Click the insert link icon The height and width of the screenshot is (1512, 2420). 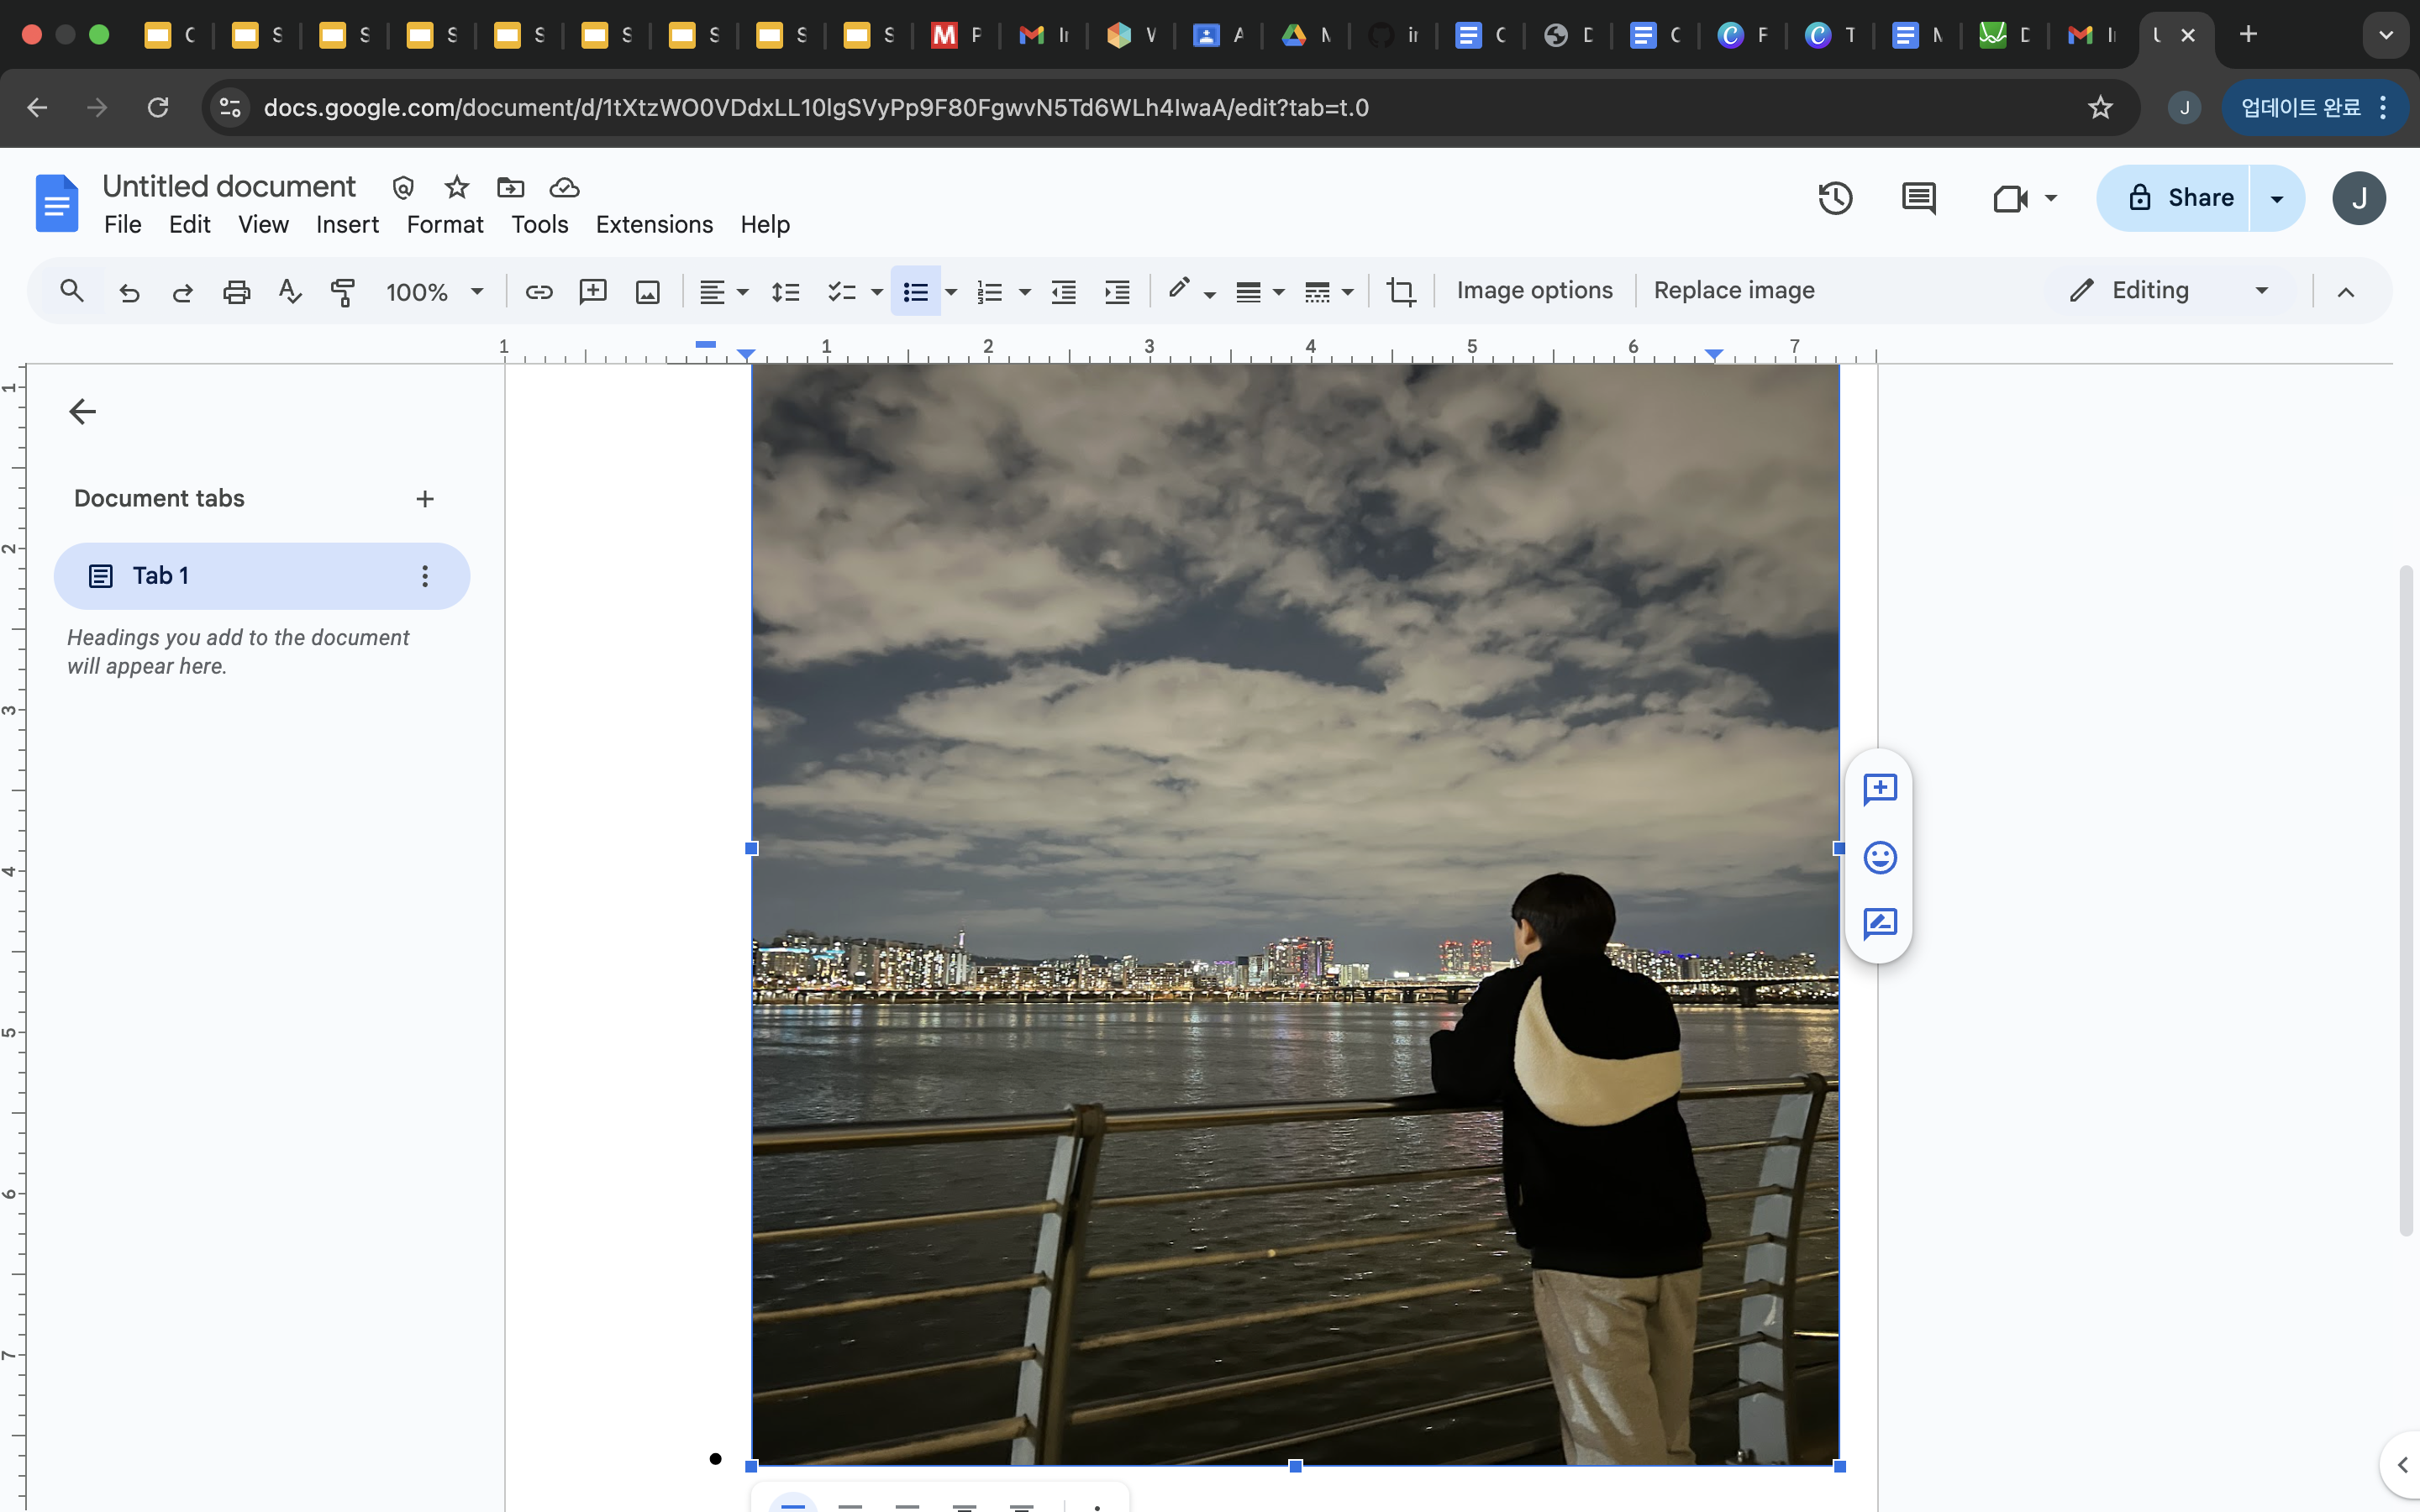click(x=539, y=291)
